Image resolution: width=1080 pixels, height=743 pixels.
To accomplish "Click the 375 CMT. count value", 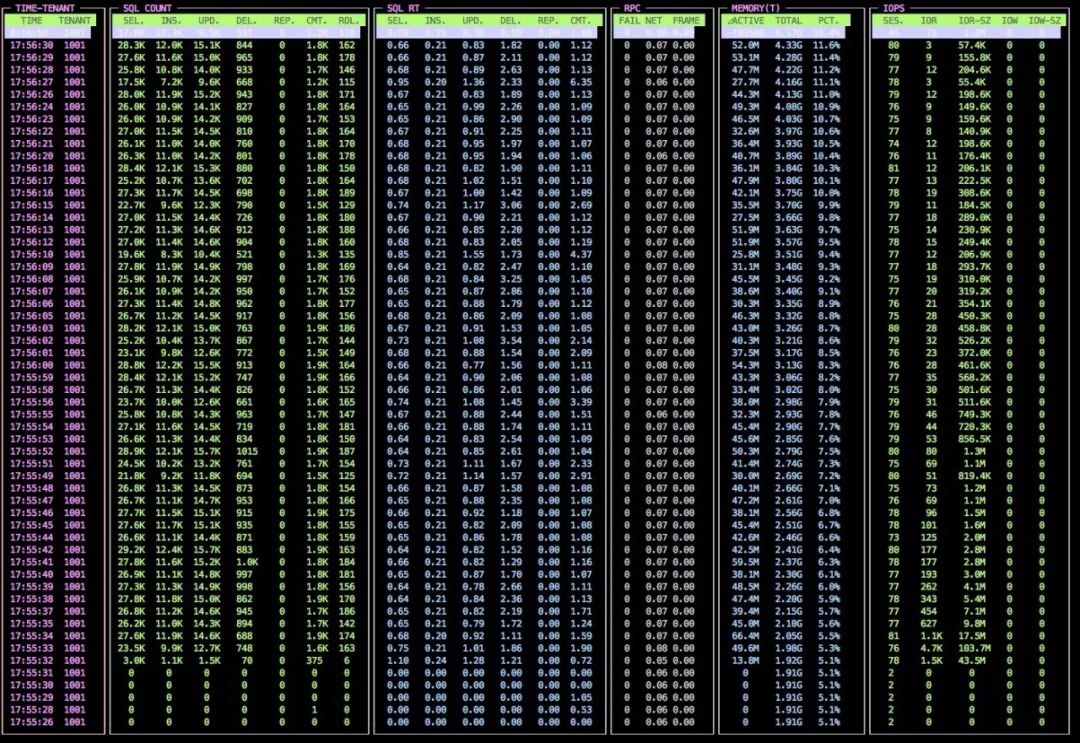I will pos(314,660).
